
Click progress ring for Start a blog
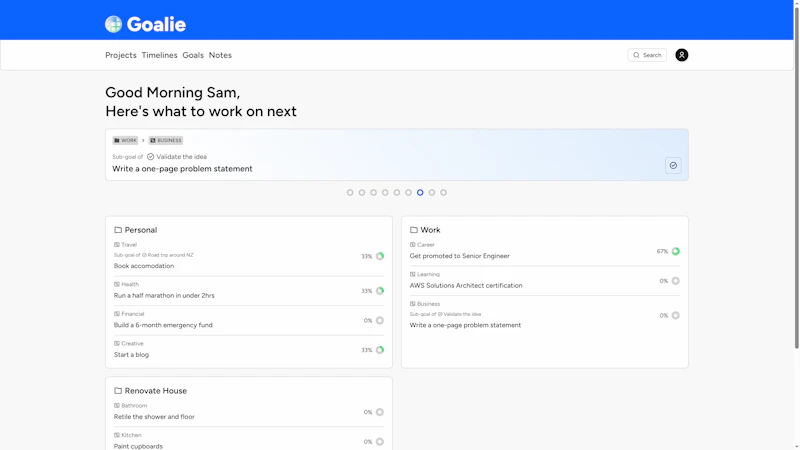coord(380,350)
